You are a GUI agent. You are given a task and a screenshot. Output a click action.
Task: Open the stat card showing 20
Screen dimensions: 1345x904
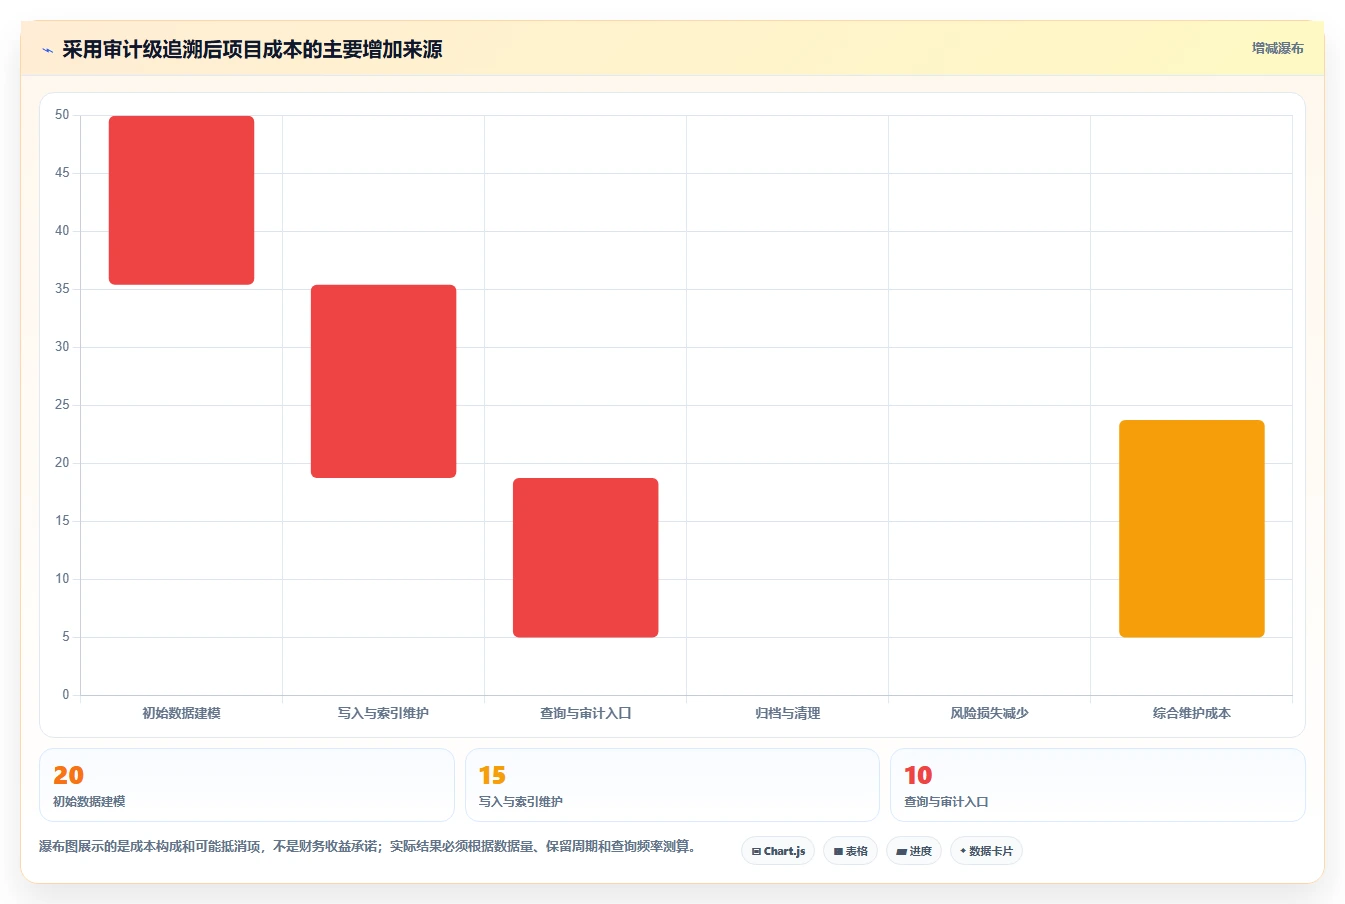click(246, 785)
